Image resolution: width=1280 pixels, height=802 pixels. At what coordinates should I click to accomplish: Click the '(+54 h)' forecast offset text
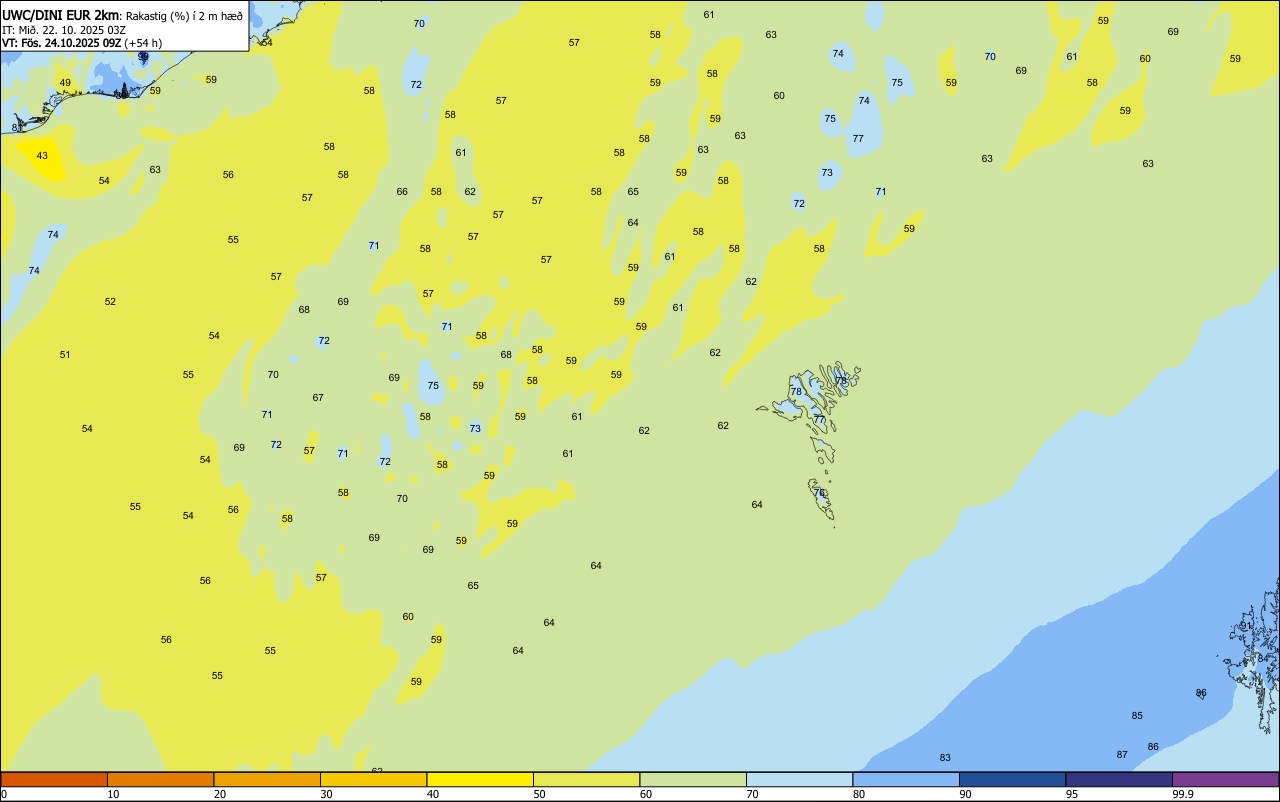click(143, 43)
